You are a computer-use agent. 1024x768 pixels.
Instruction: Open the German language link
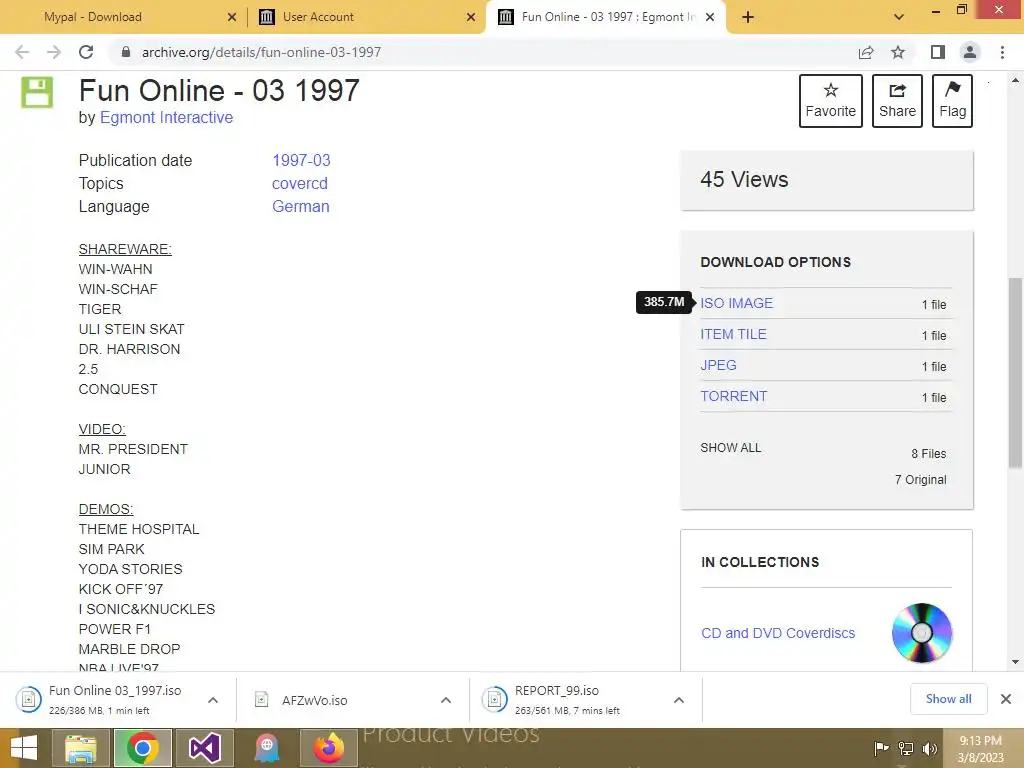click(300, 206)
